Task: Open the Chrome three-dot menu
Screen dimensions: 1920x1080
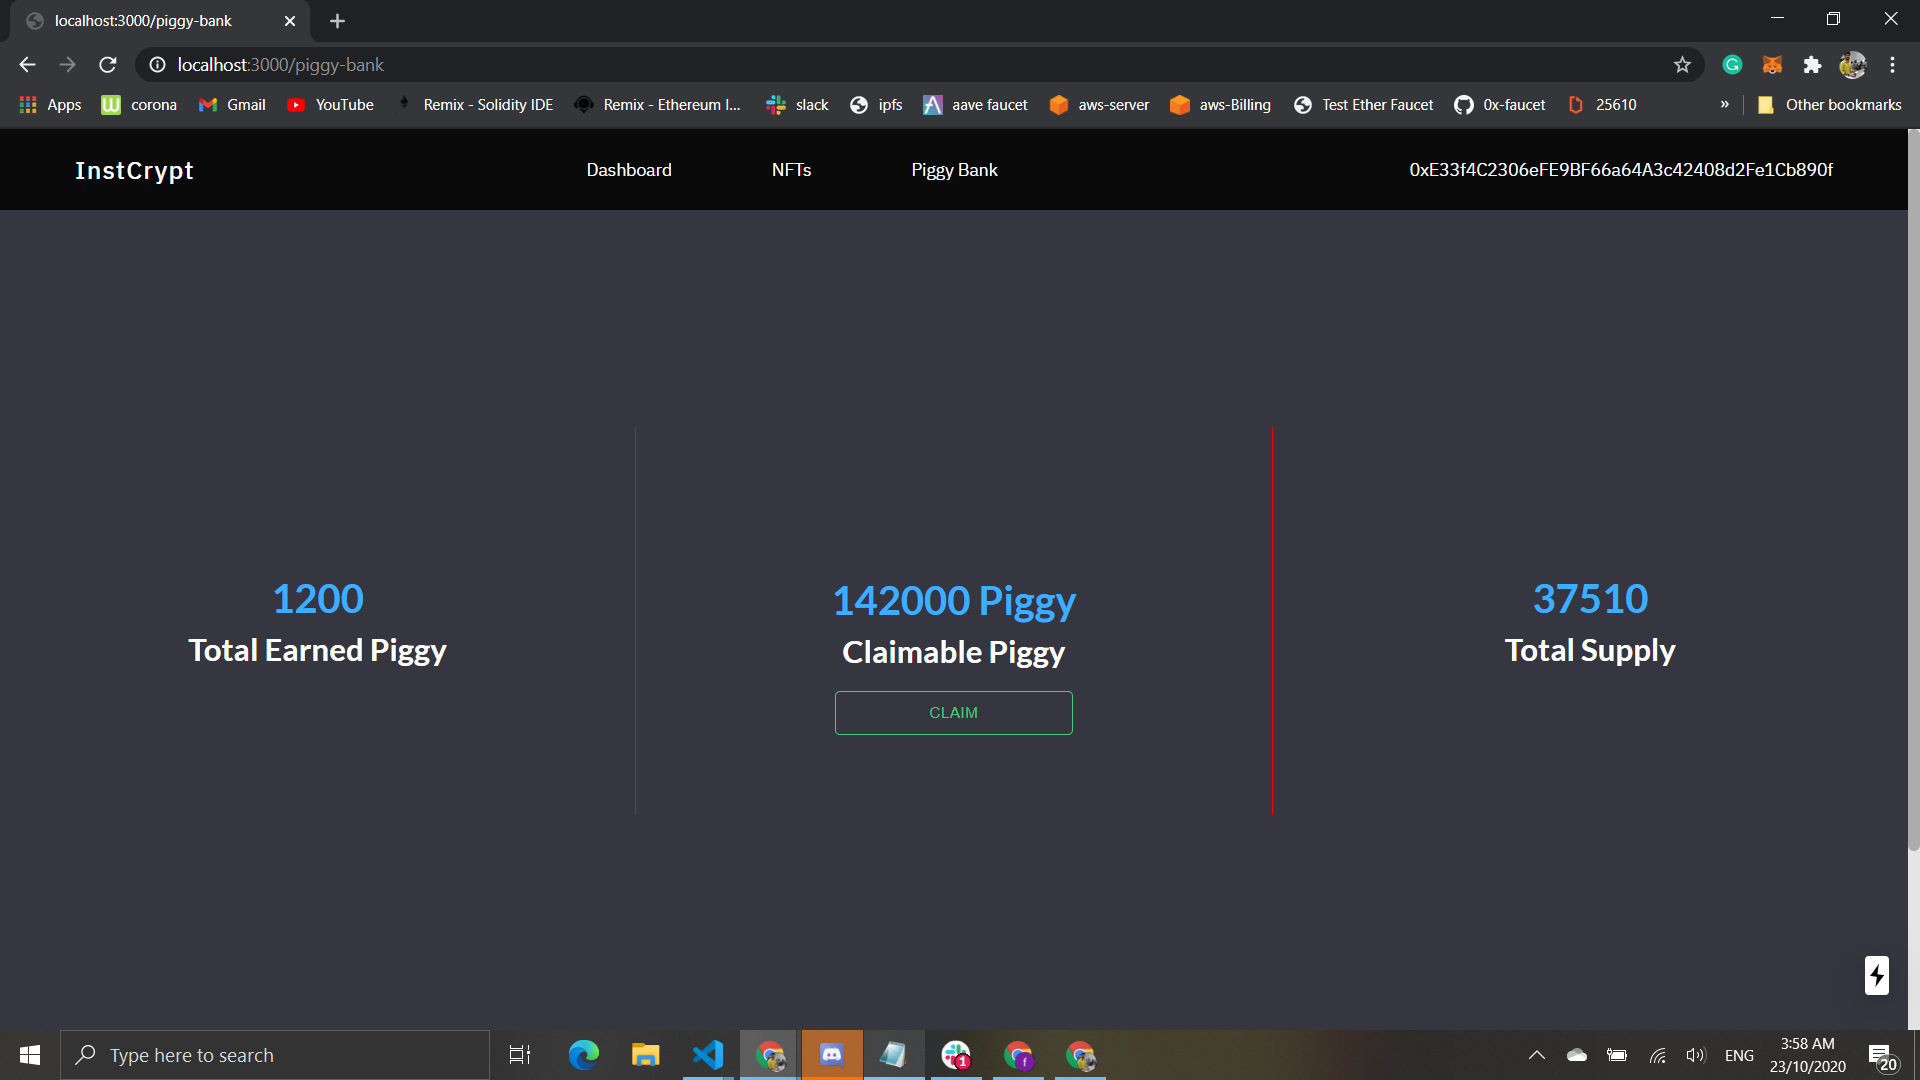Action: tap(1892, 65)
